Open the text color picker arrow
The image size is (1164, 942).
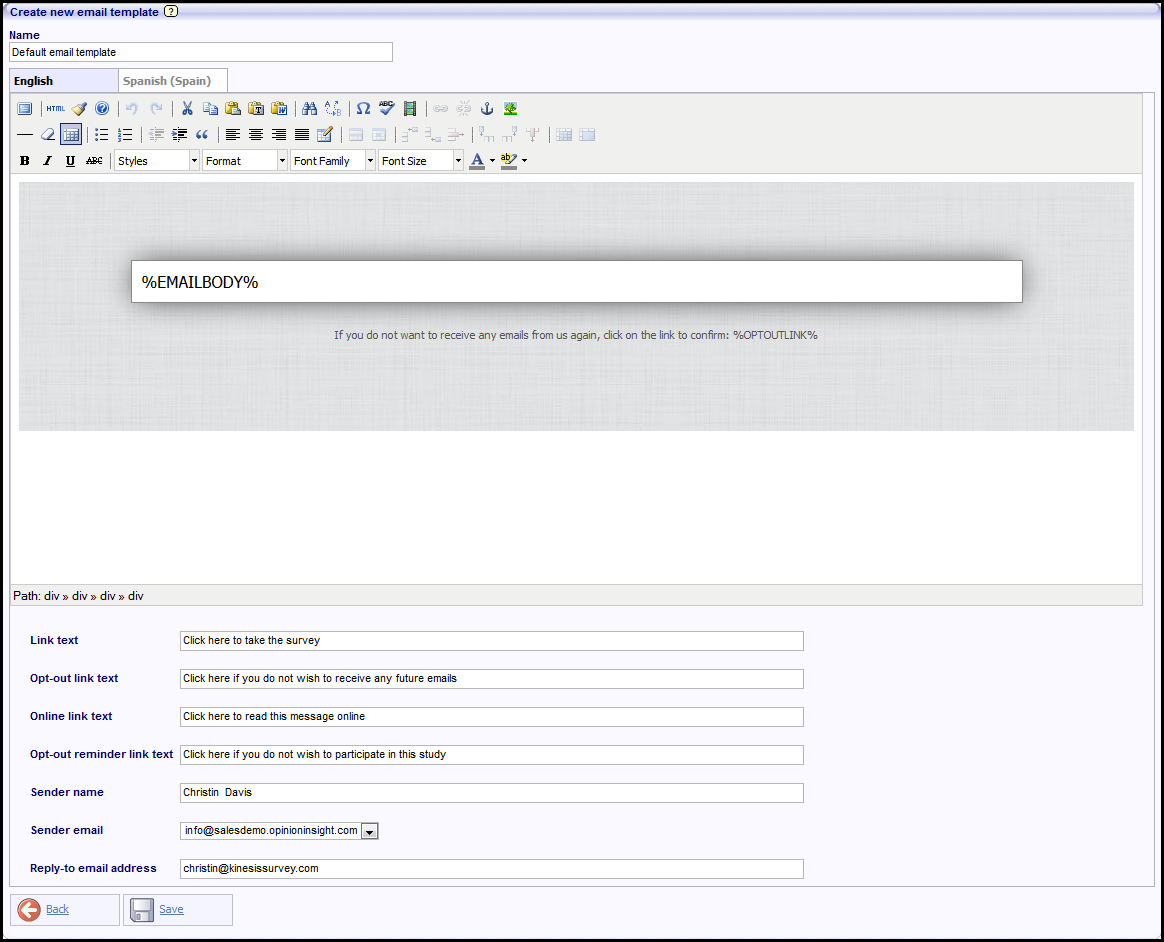[x=492, y=160]
